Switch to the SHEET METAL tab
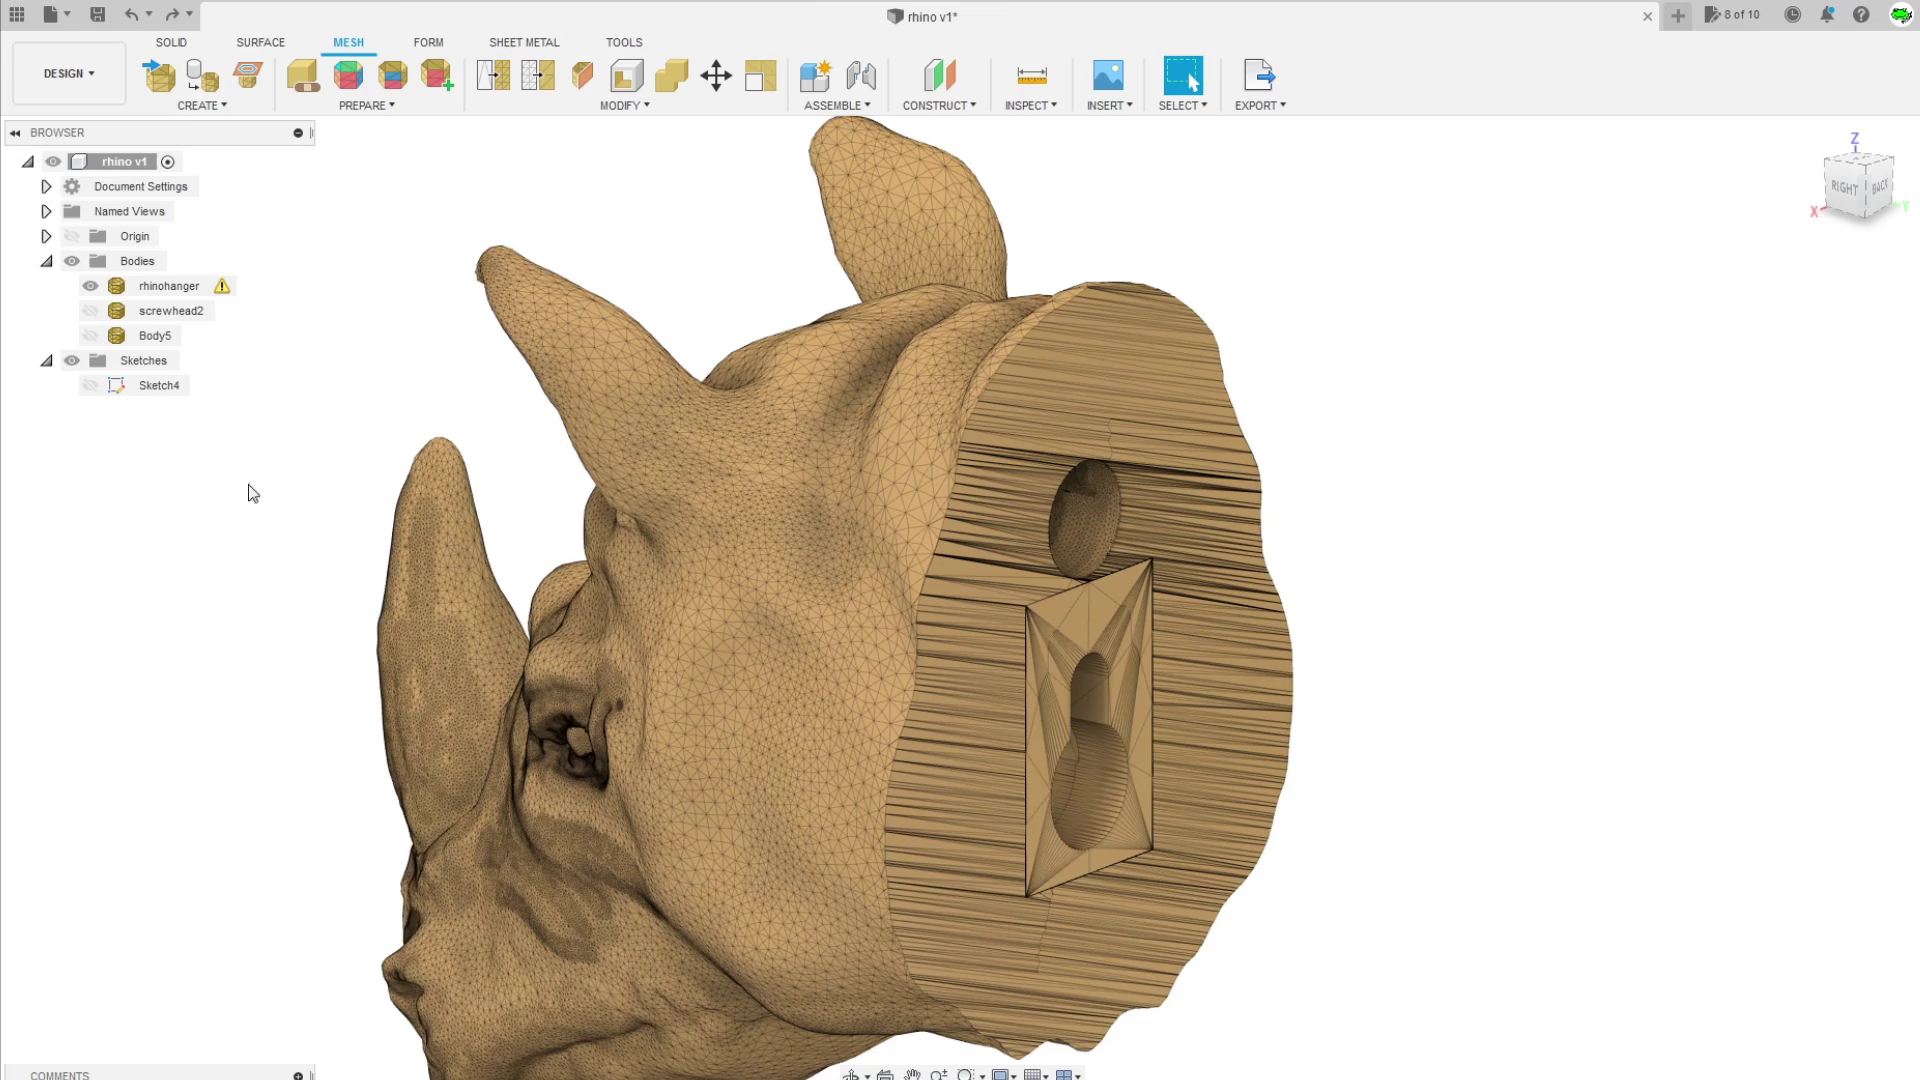The height and width of the screenshot is (1080, 1920). click(x=524, y=42)
